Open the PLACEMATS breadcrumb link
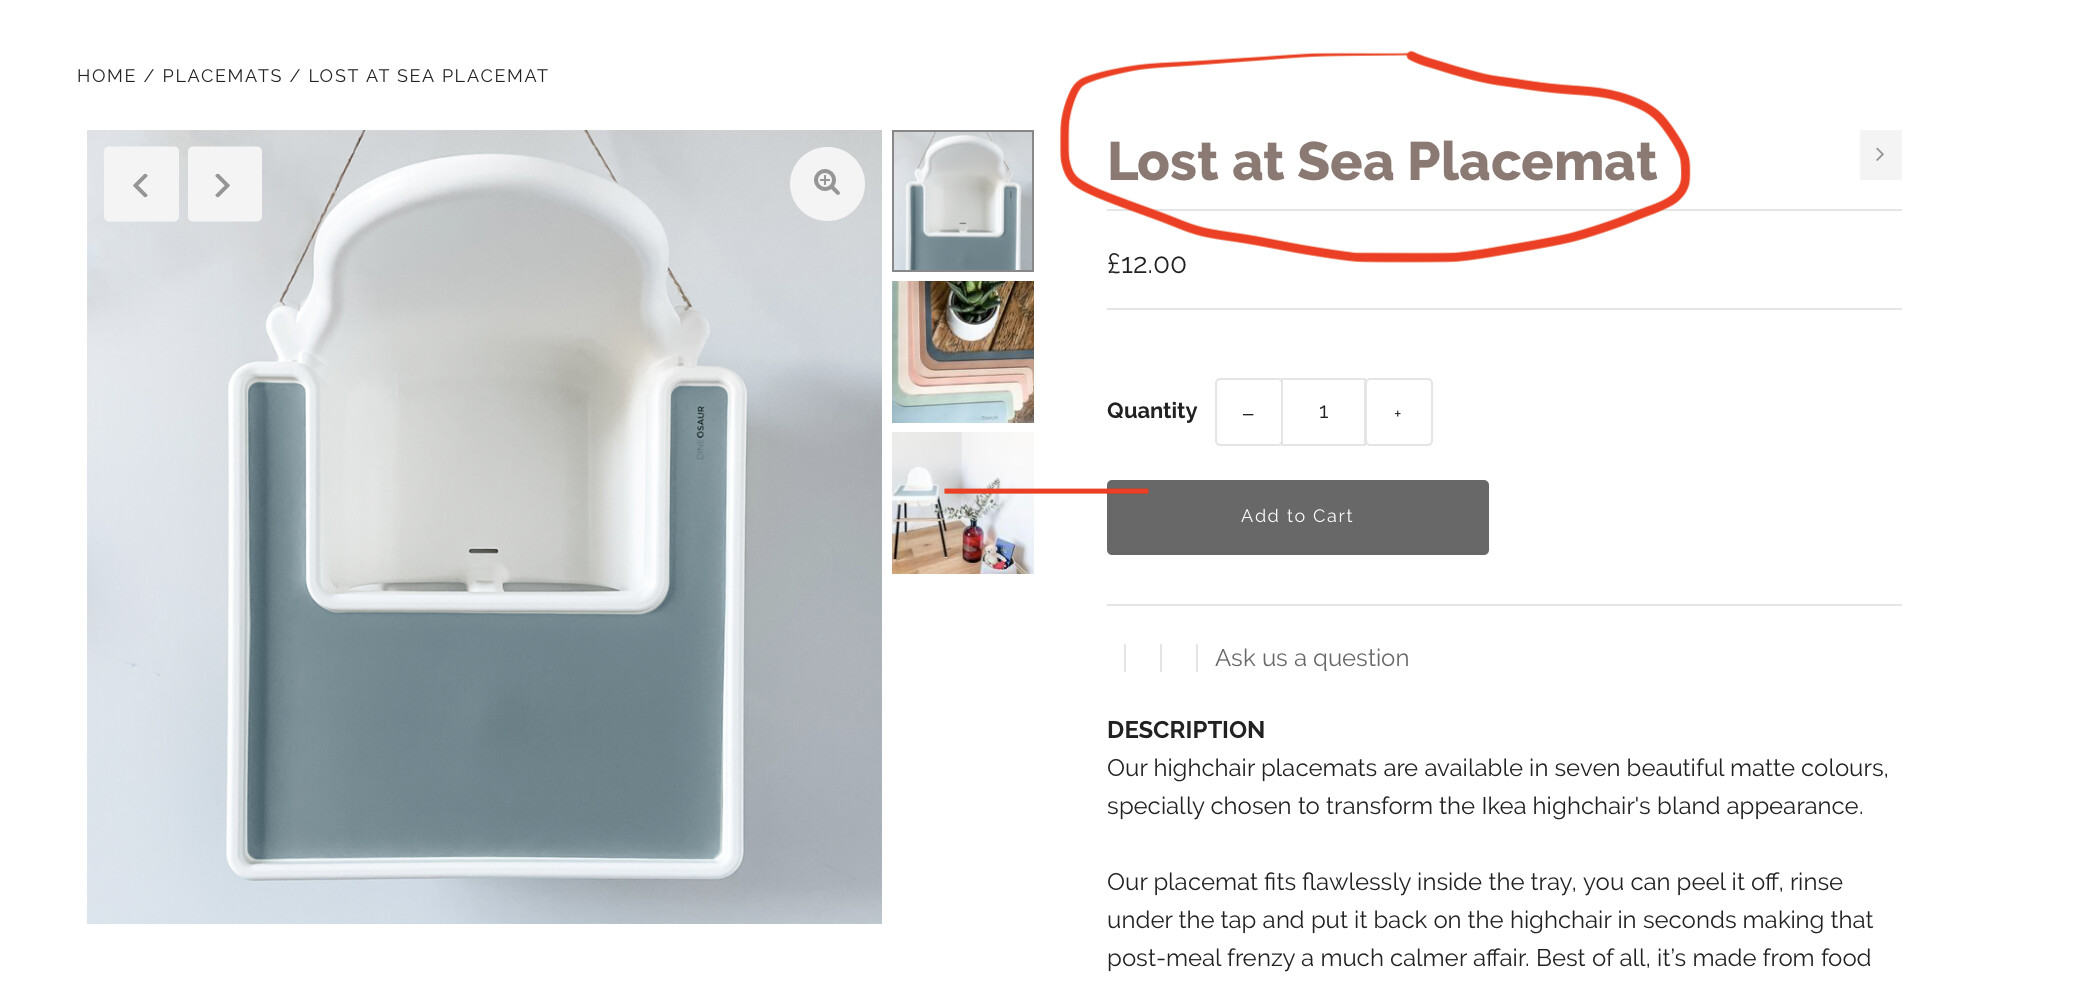 click(x=222, y=76)
